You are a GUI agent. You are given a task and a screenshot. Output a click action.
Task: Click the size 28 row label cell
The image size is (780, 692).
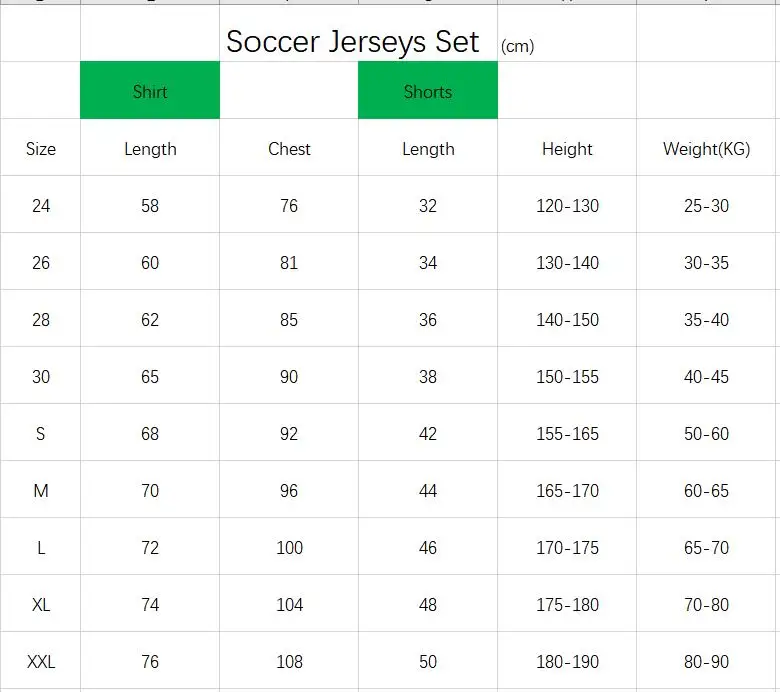tap(40, 318)
